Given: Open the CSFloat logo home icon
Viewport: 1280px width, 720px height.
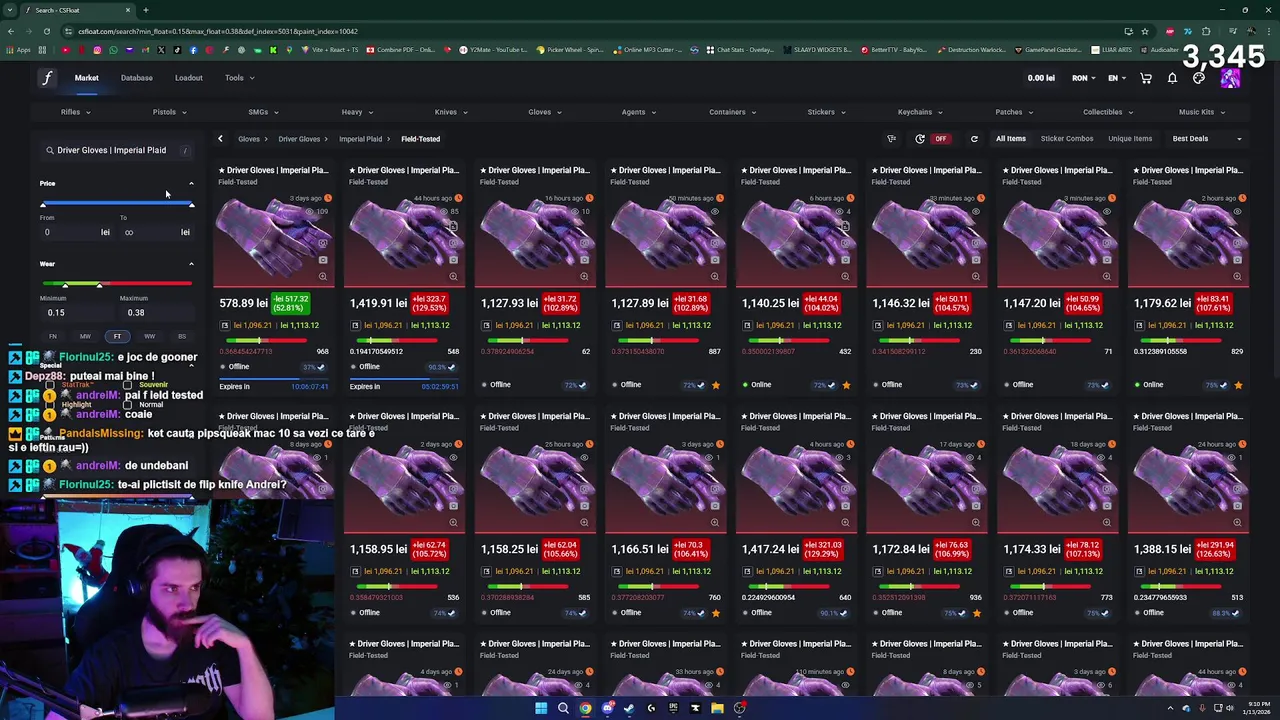Looking at the screenshot, I should [x=47, y=78].
